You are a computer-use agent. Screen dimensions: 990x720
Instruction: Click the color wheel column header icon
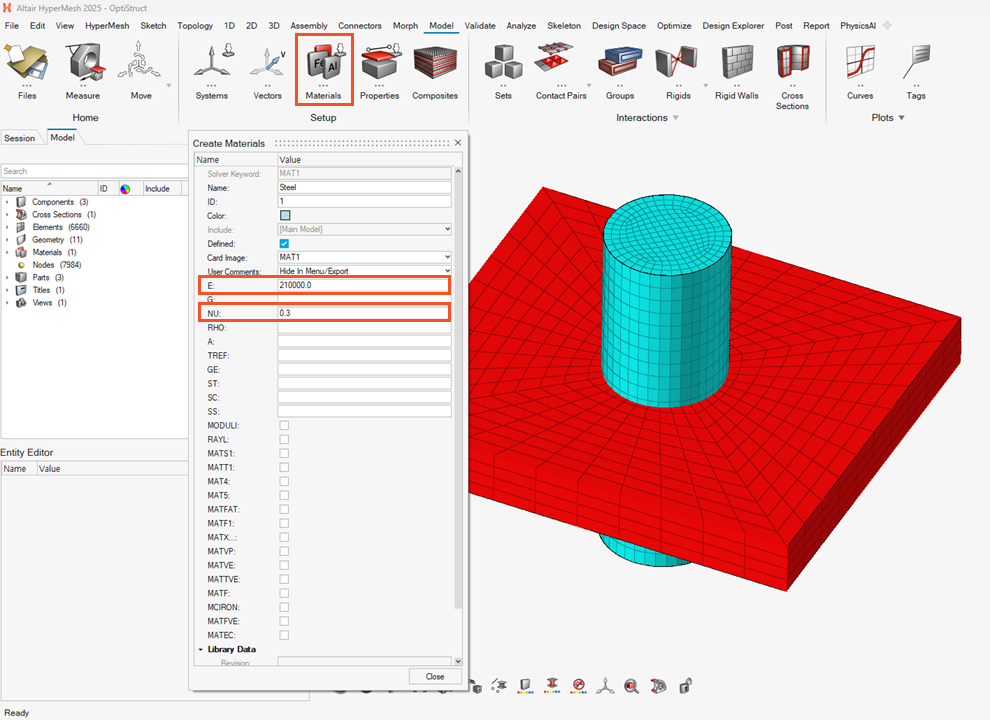point(125,188)
